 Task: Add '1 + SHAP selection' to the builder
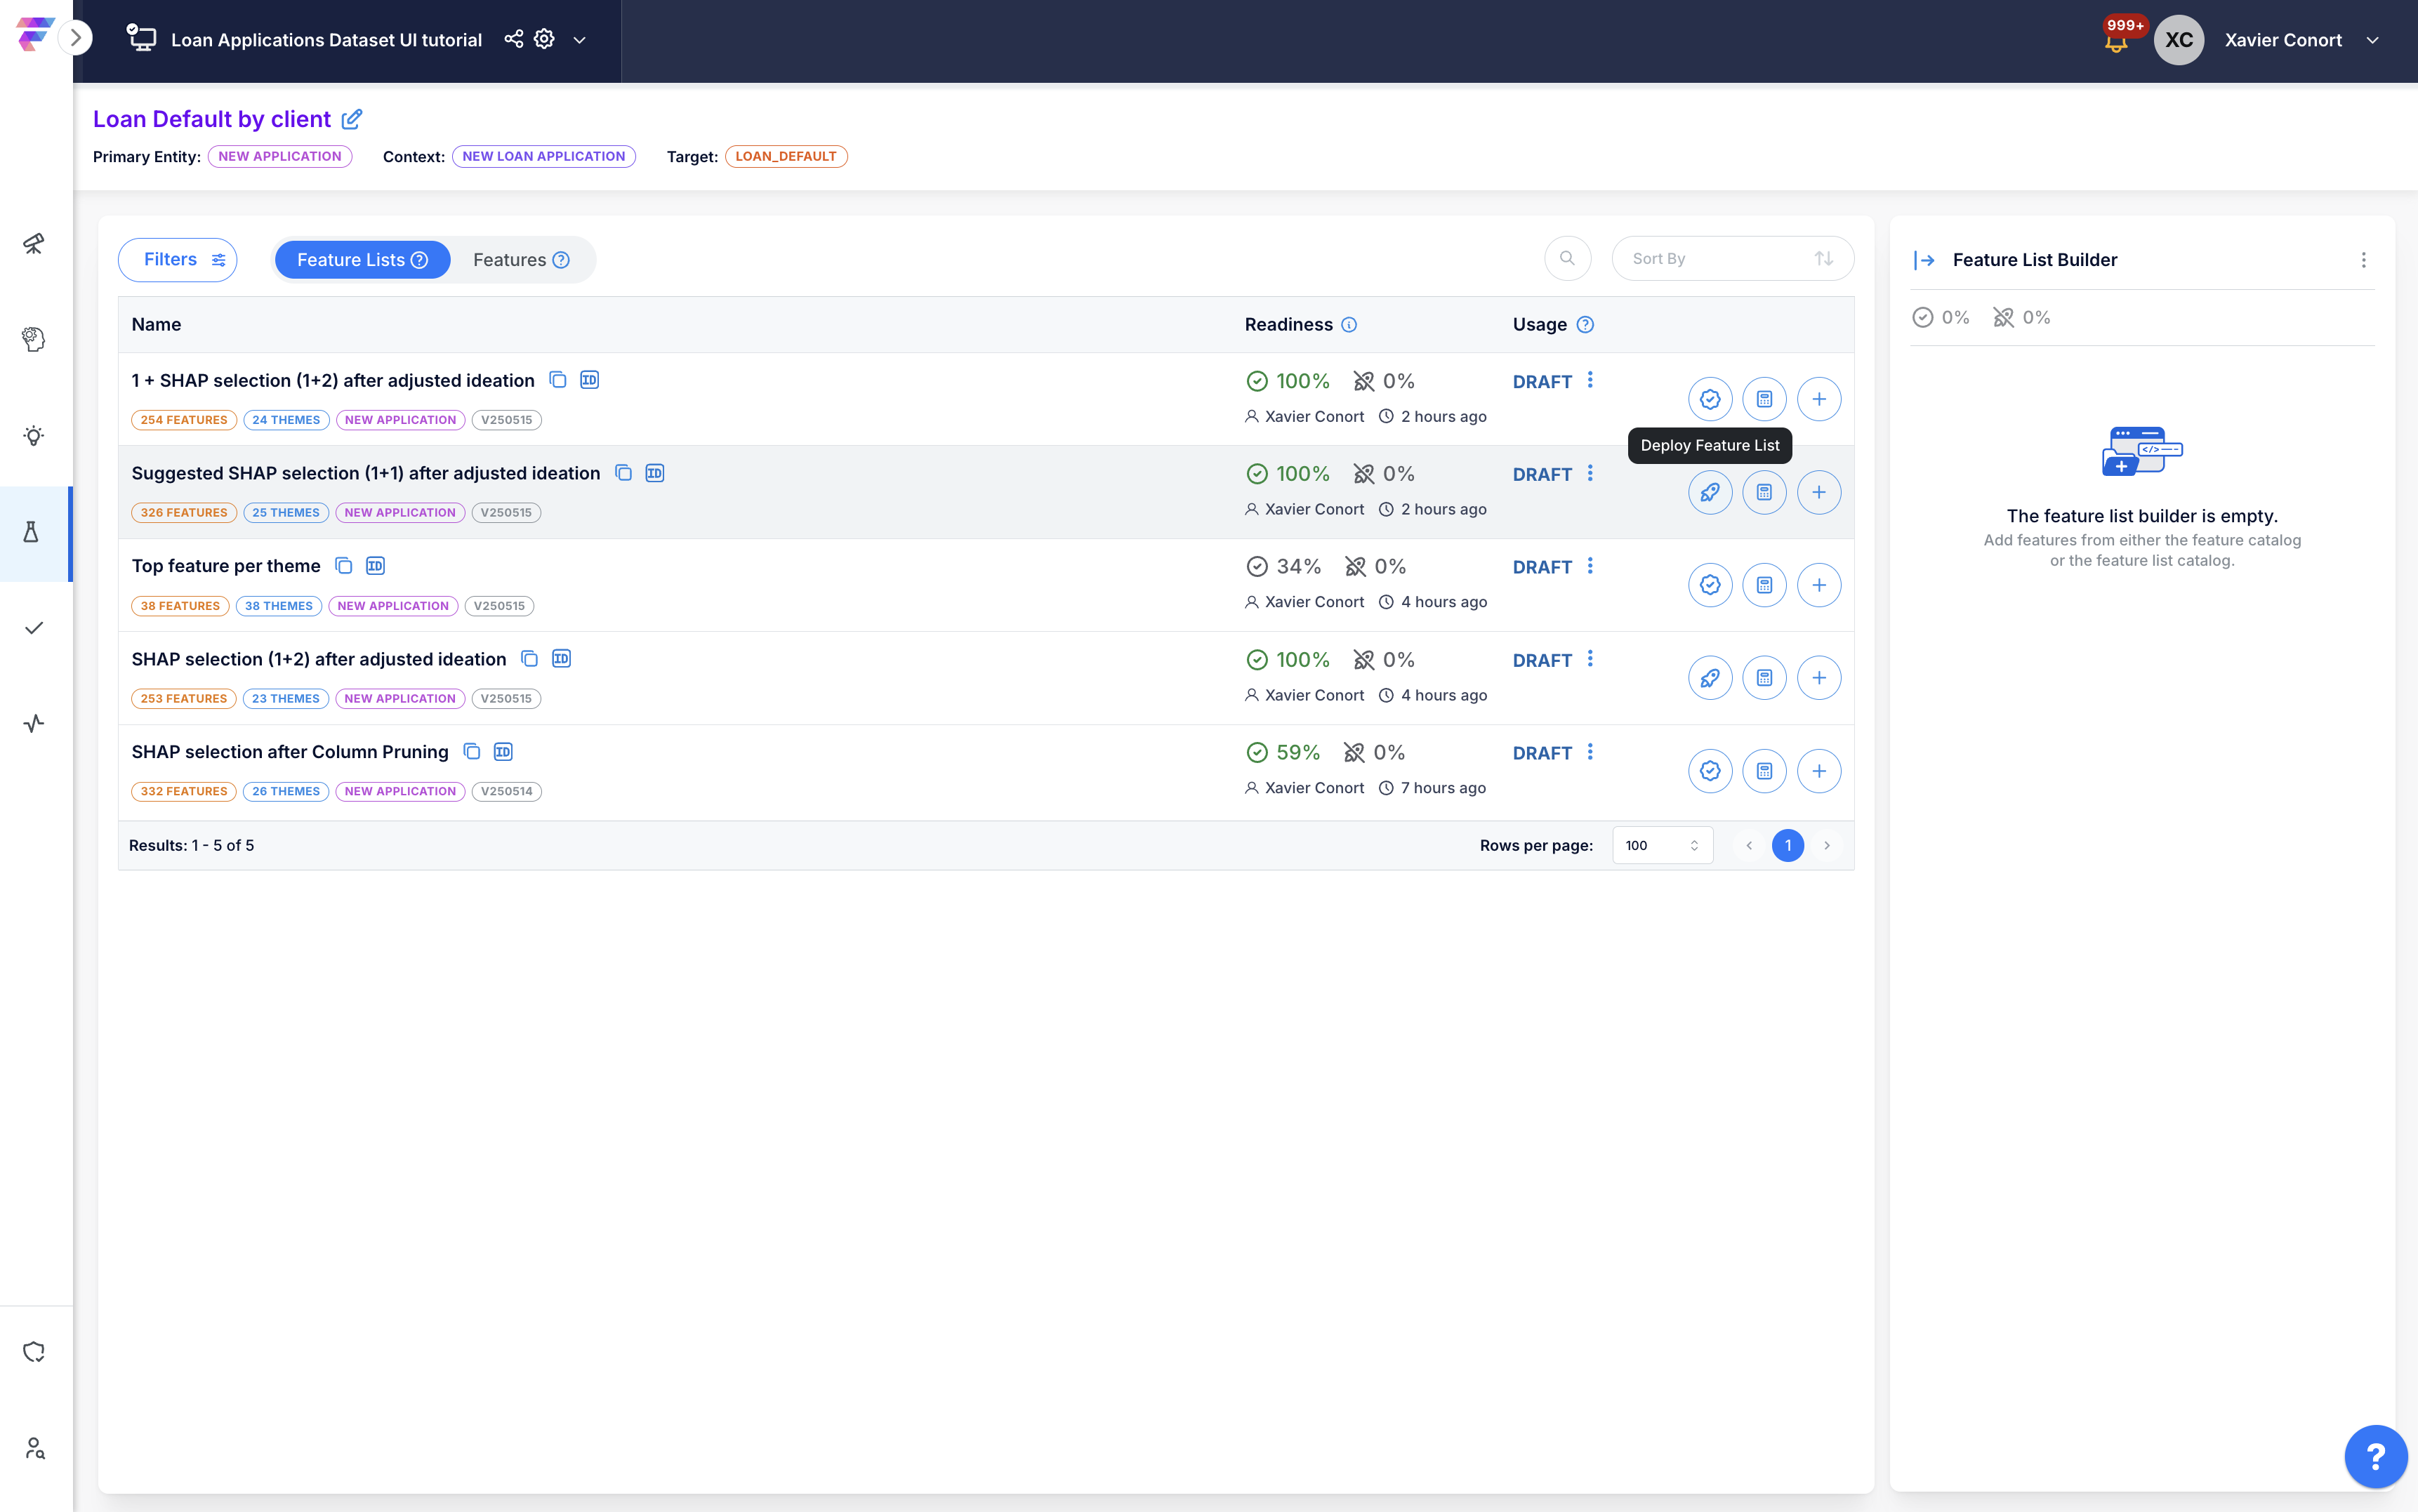click(x=1819, y=400)
